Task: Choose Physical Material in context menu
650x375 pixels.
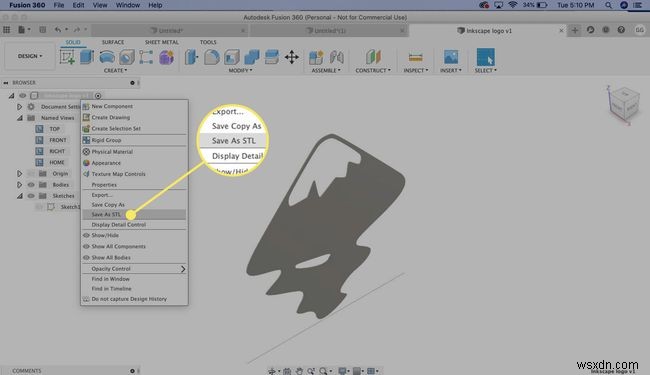Action: tap(134, 152)
